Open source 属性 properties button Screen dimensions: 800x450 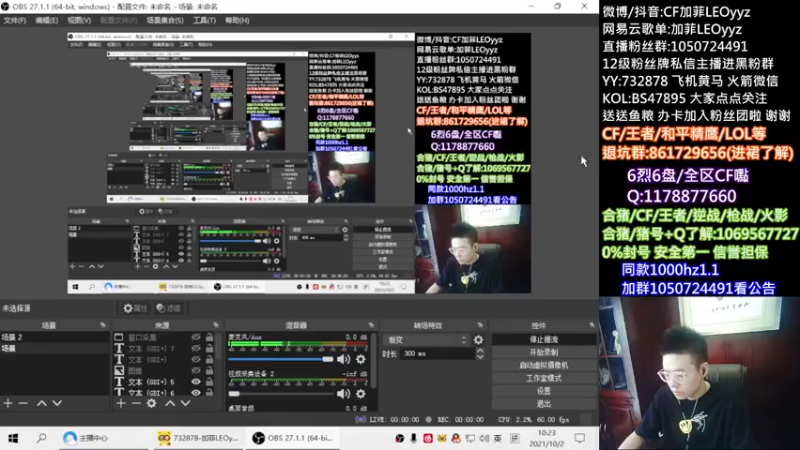[135, 308]
